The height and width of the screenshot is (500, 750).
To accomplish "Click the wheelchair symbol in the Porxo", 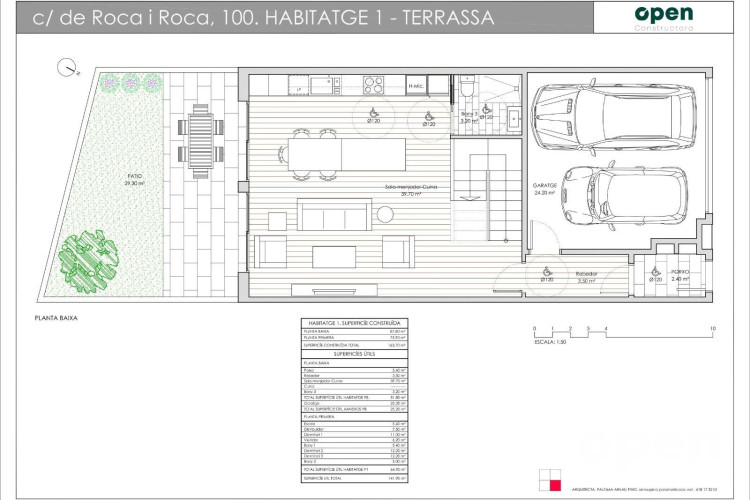I will coord(657,272).
